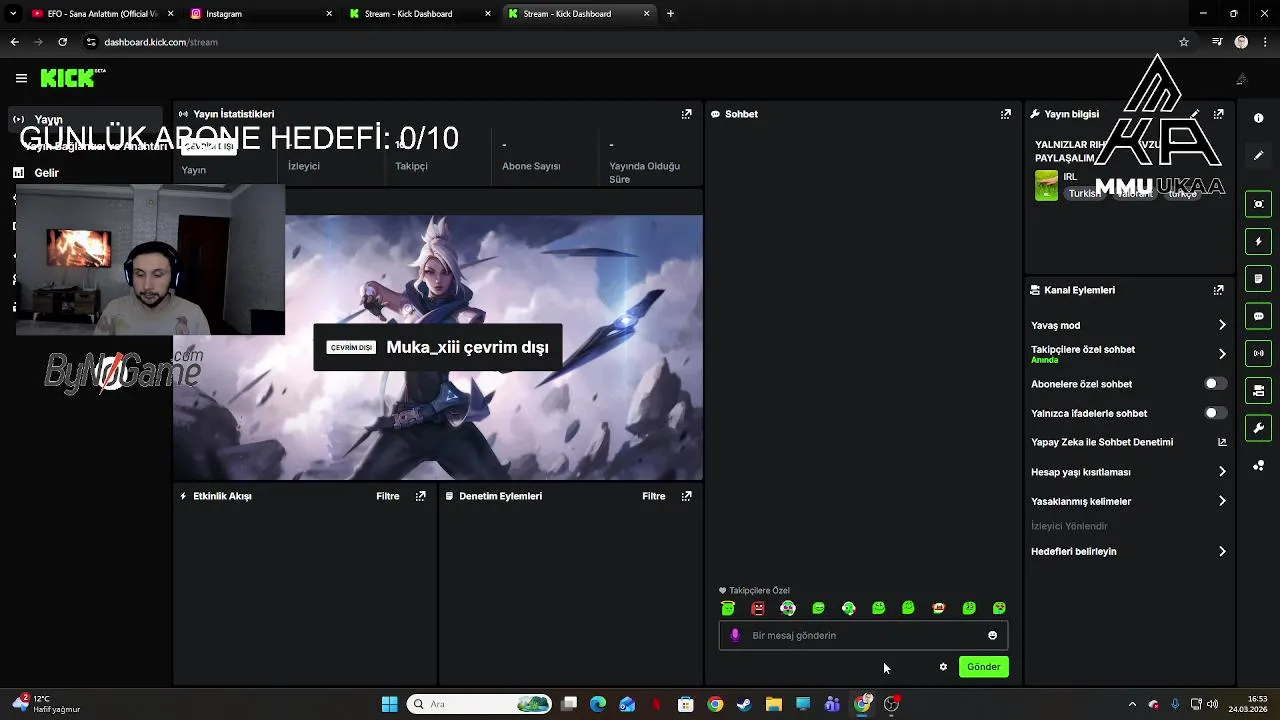Image resolution: width=1280 pixels, height=720 pixels.
Task: Click the pencil edit icon in right sidebar
Action: pyautogui.click(x=1258, y=155)
